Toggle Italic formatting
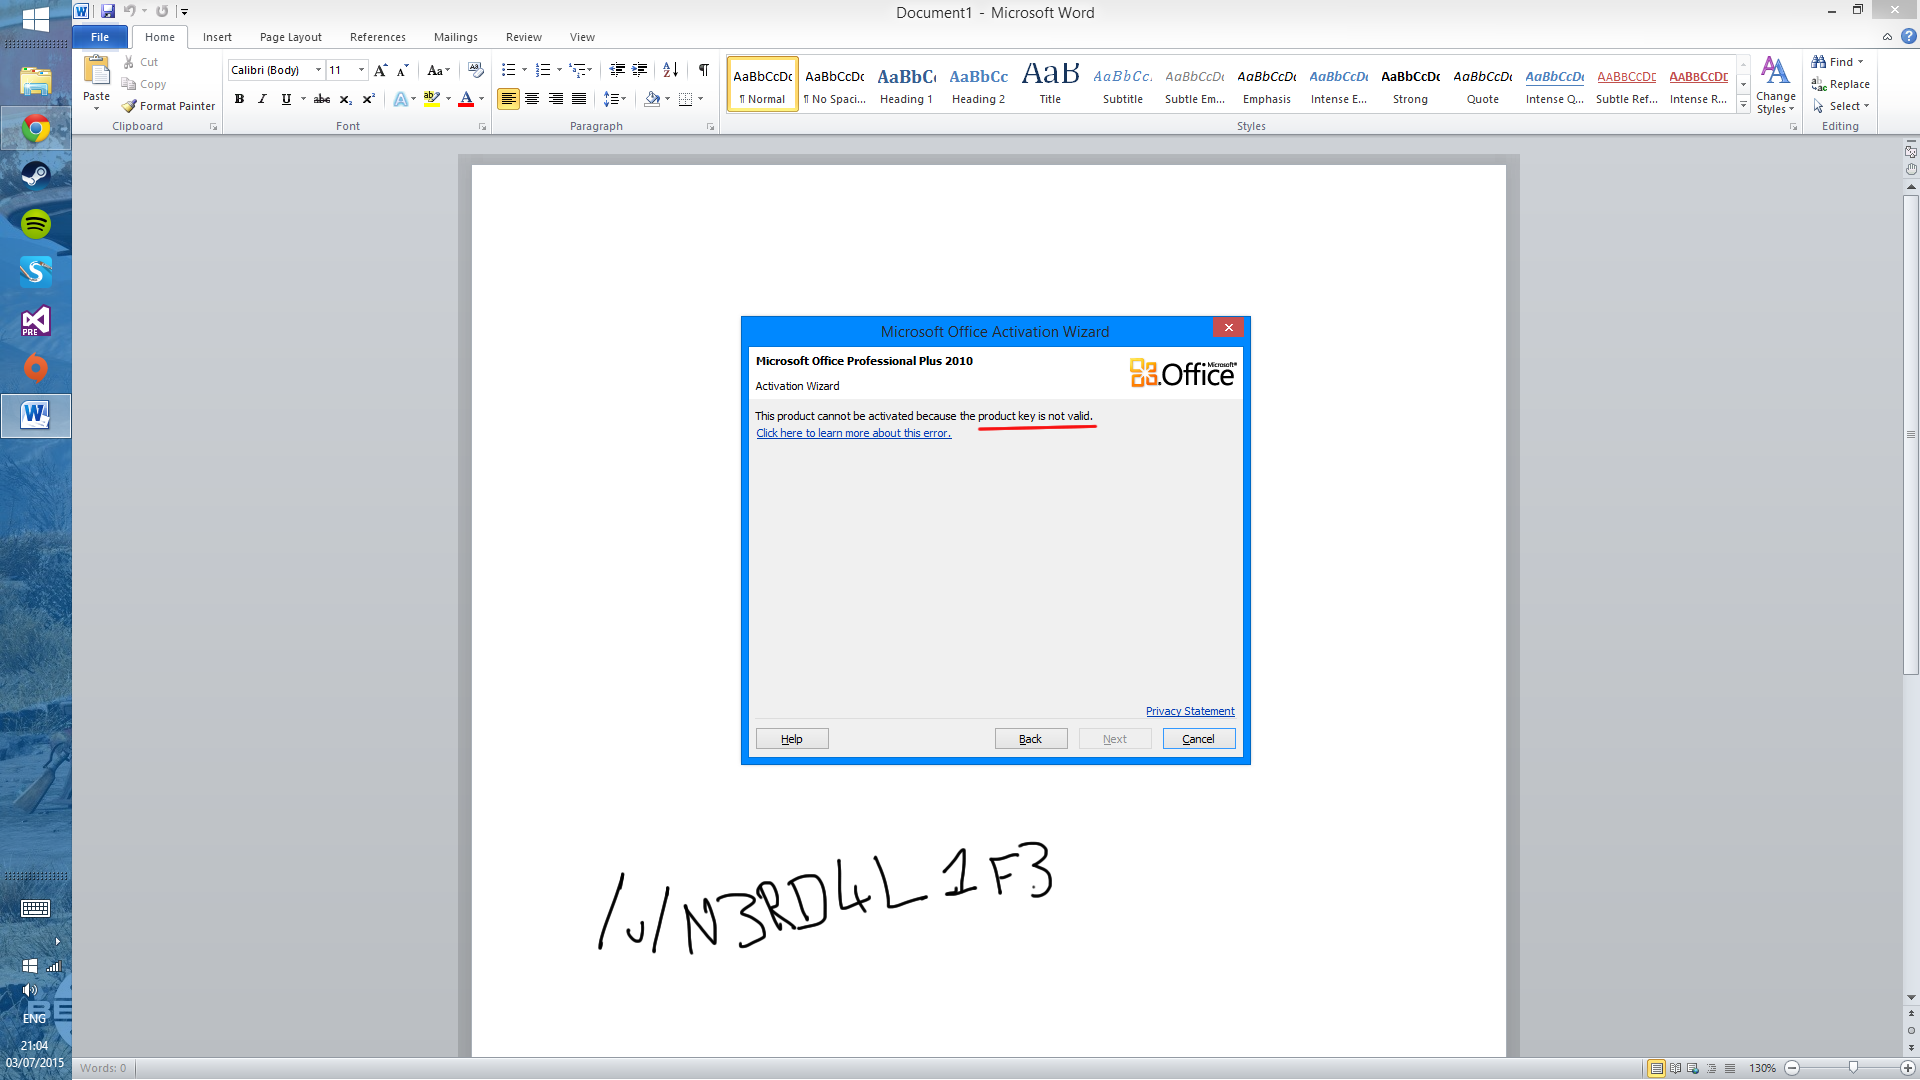 262,99
